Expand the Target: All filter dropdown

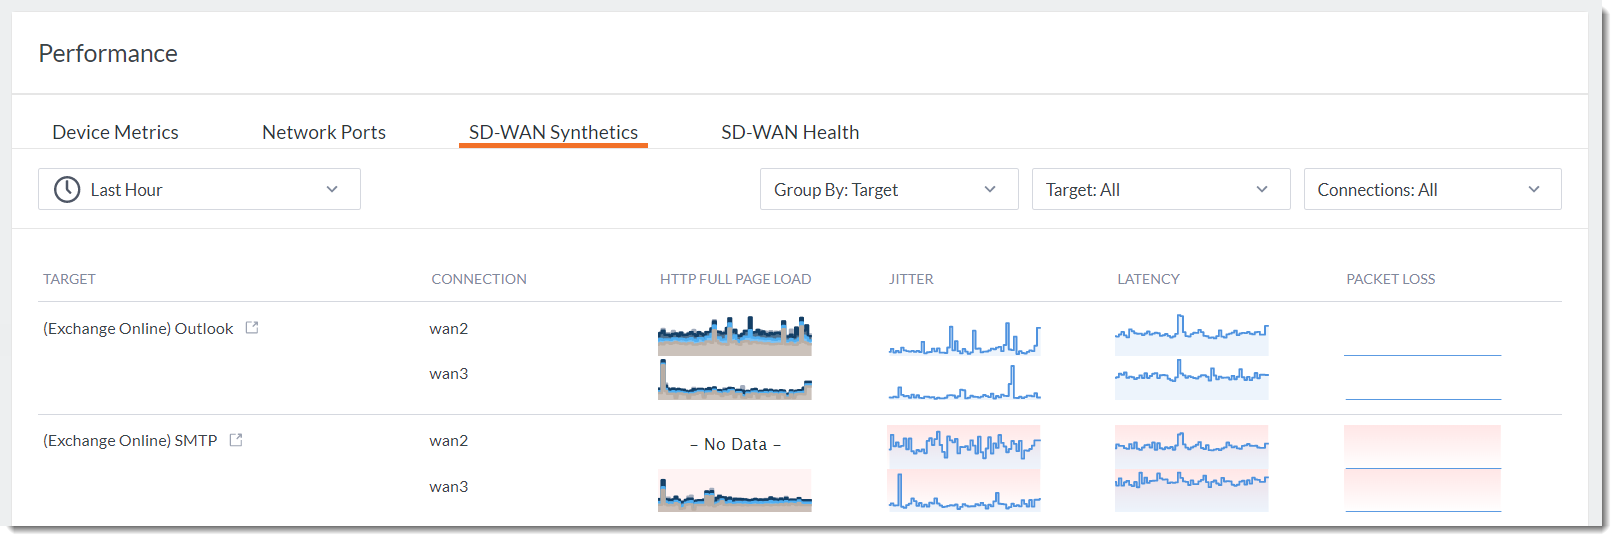[1160, 189]
